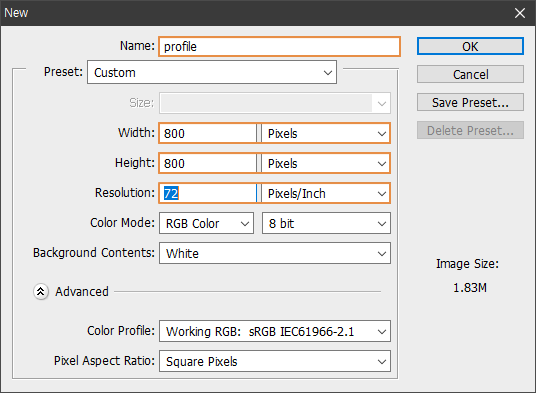Image resolution: width=536 pixels, height=393 pixels.
Task: Click the 1.83M image size value
Action: (470, 288)
